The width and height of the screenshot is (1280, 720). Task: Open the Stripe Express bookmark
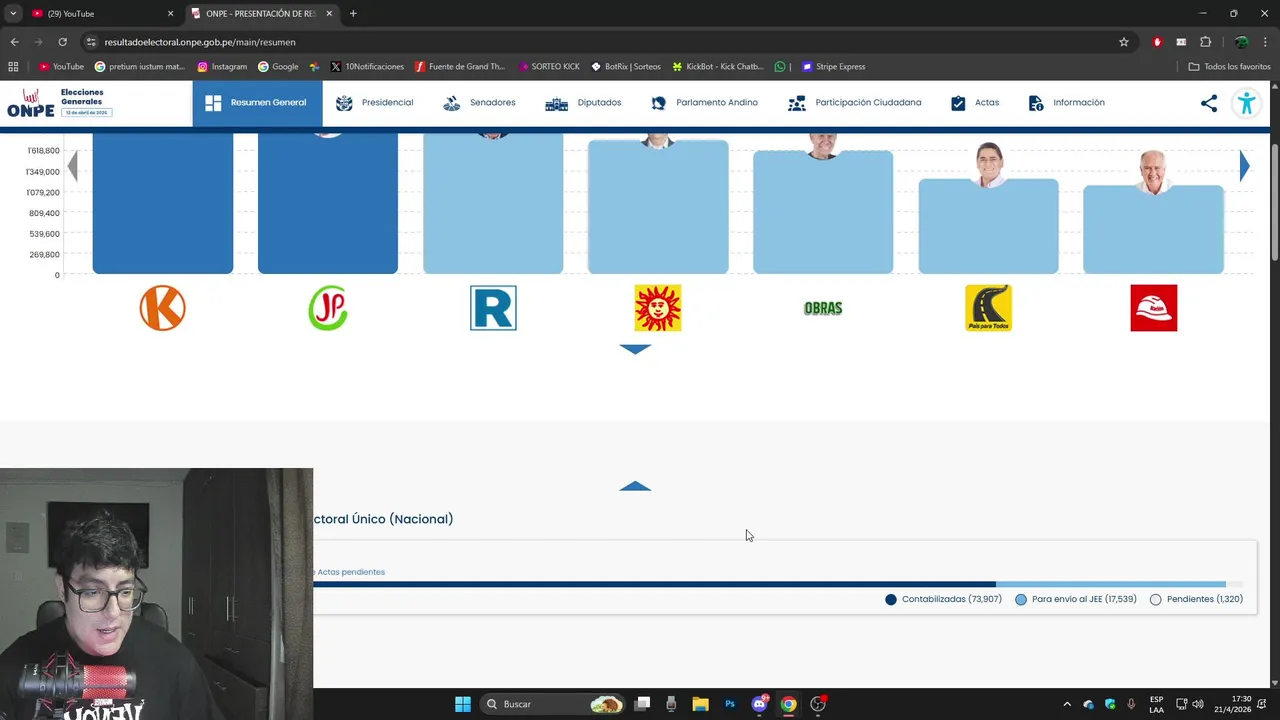(833, 67)
